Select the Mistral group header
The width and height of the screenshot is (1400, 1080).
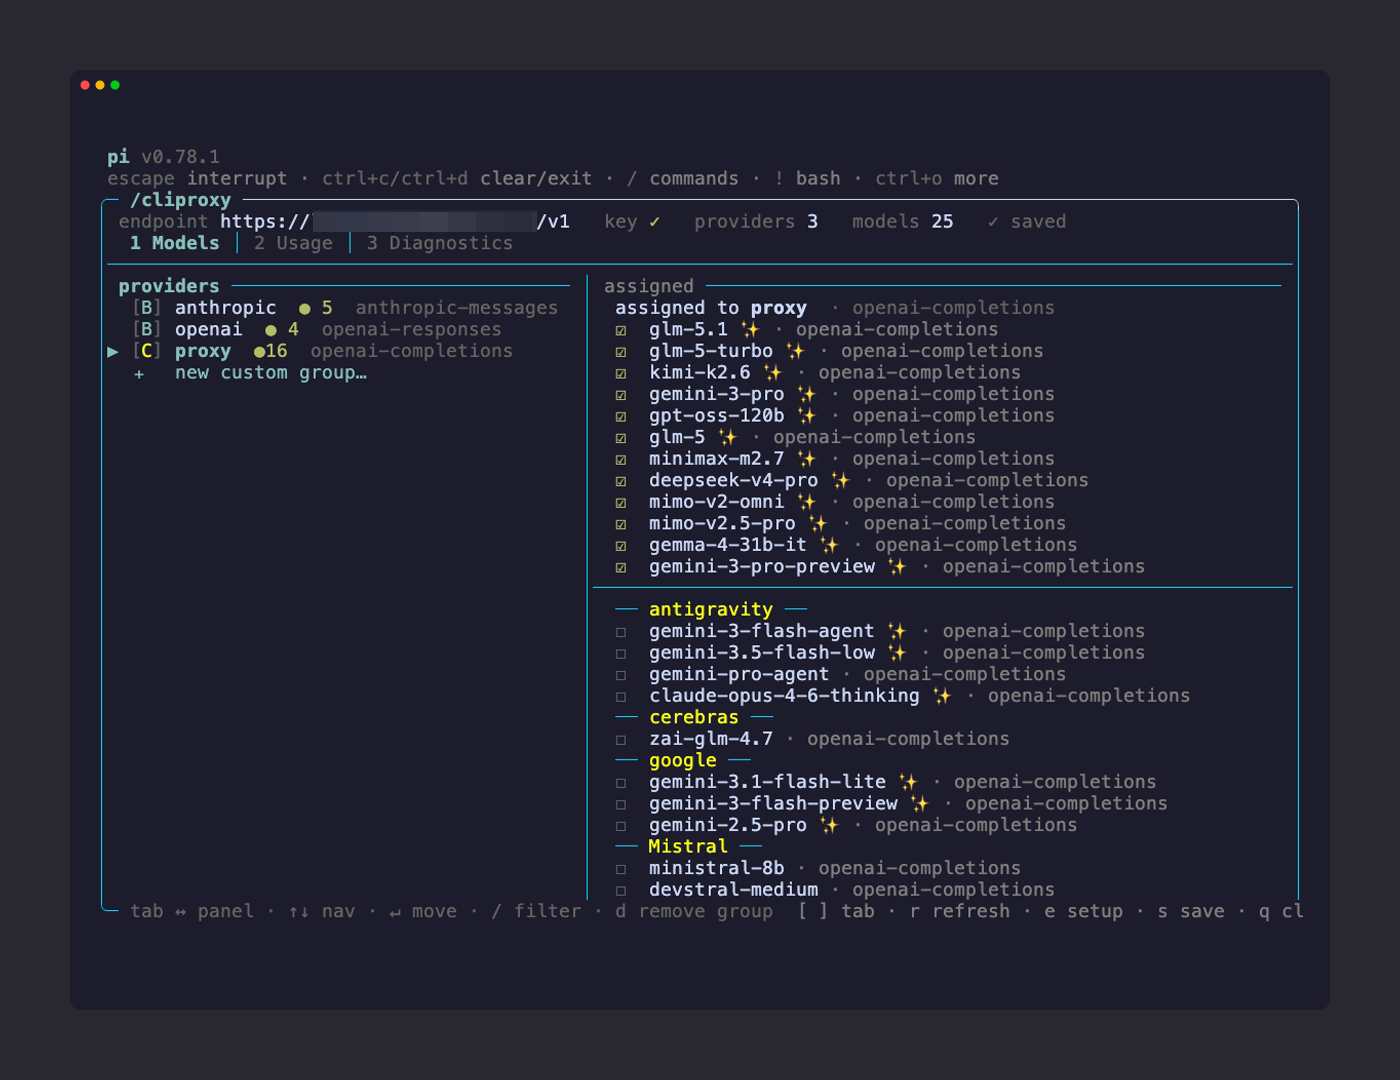[x=688, y=846]
